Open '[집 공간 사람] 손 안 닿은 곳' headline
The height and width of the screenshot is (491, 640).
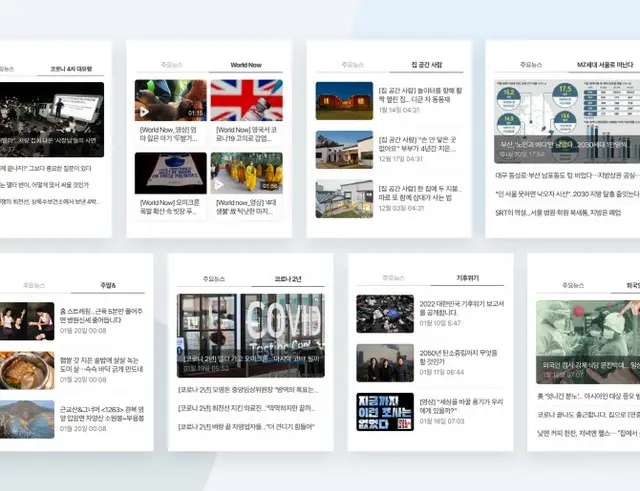point(417,144)
